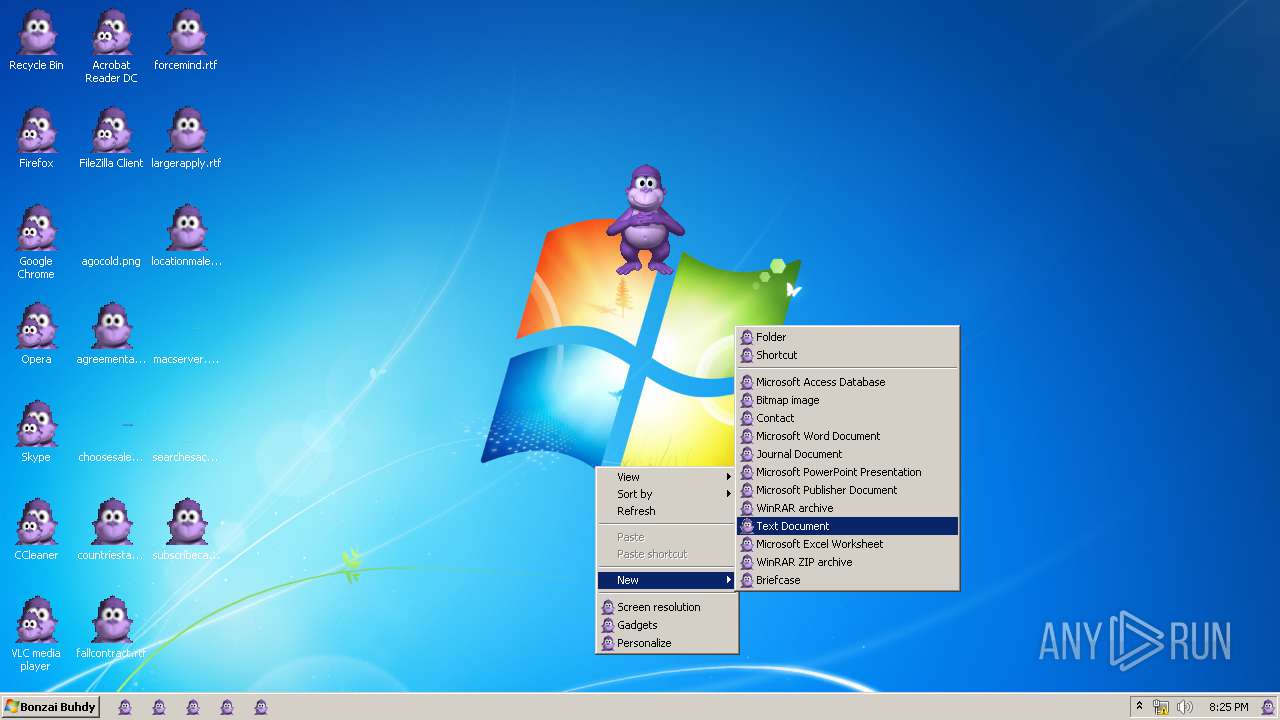Create new Microsoft Access Database
The height and width of the screenshot is (720, 1280).
pyautogui.click(x=847, y=382)
